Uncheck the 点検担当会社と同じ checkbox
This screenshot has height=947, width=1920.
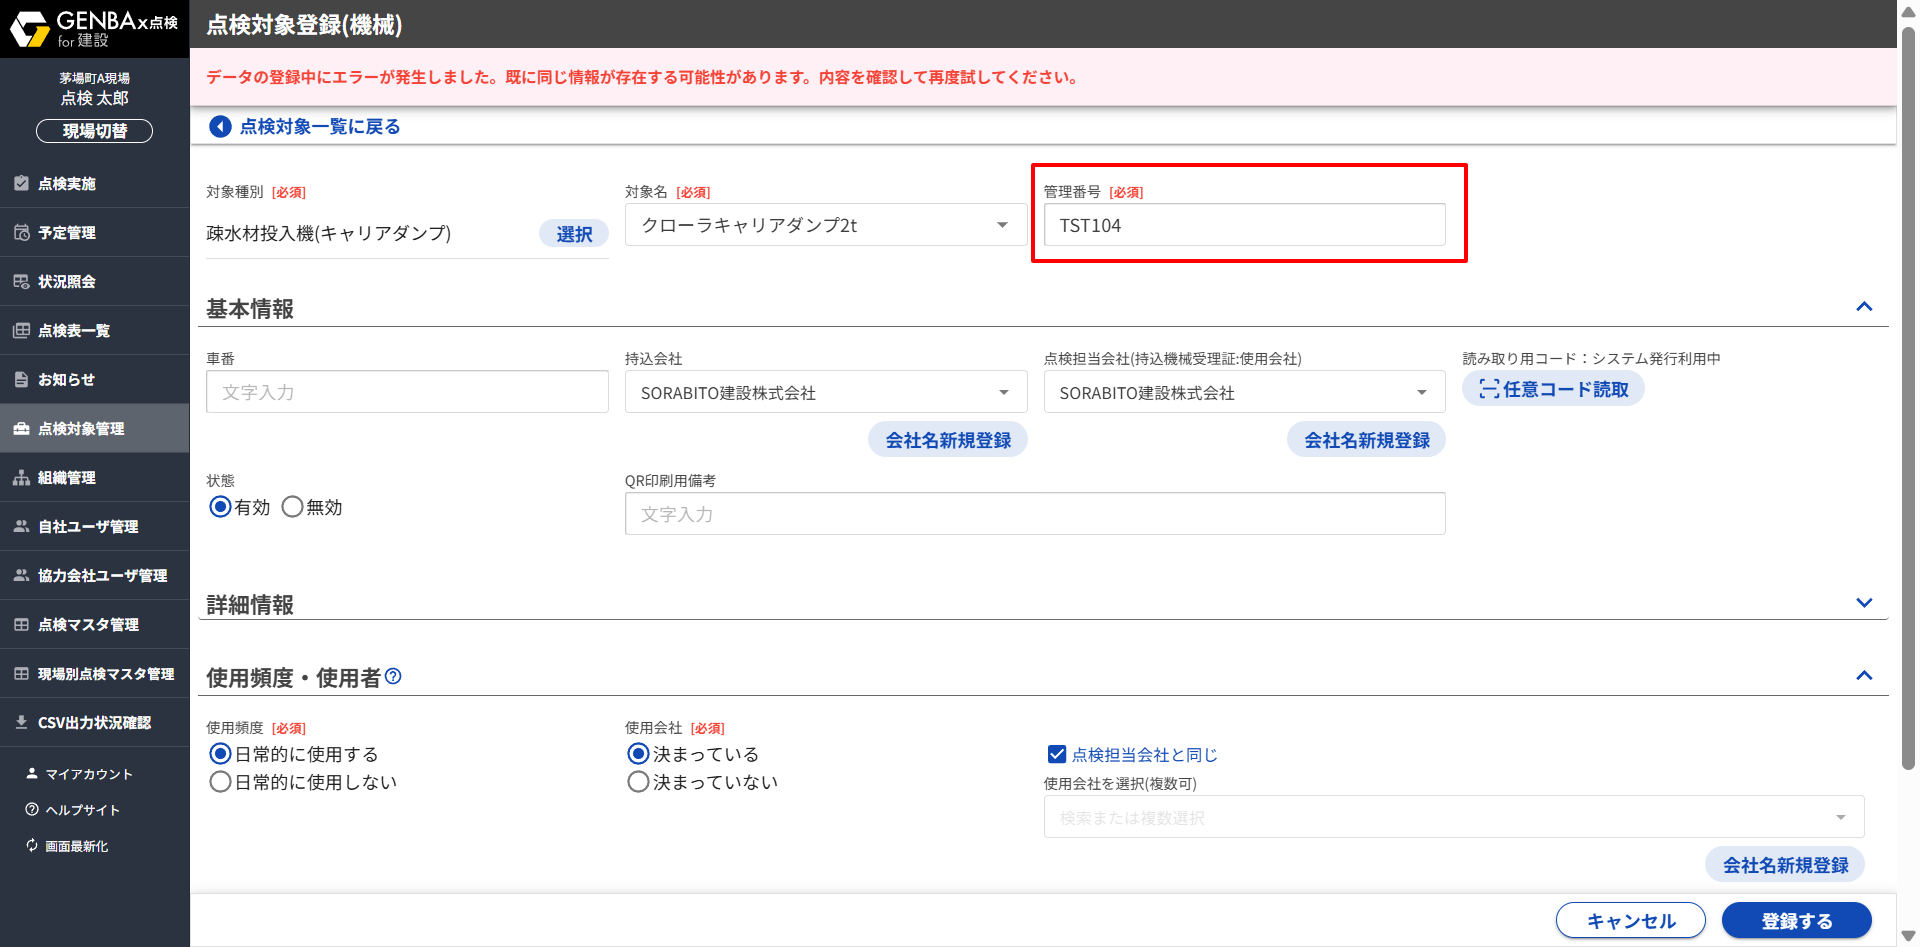[1056, 755]
